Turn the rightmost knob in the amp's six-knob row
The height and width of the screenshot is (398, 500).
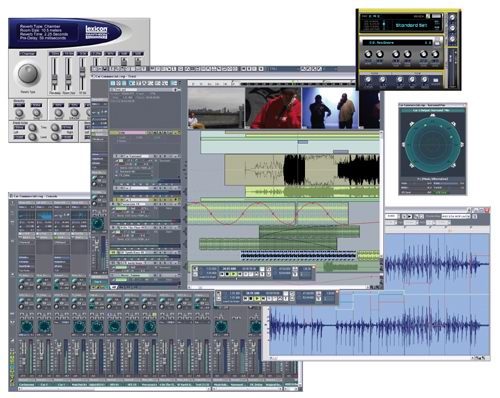click(435, 54)
